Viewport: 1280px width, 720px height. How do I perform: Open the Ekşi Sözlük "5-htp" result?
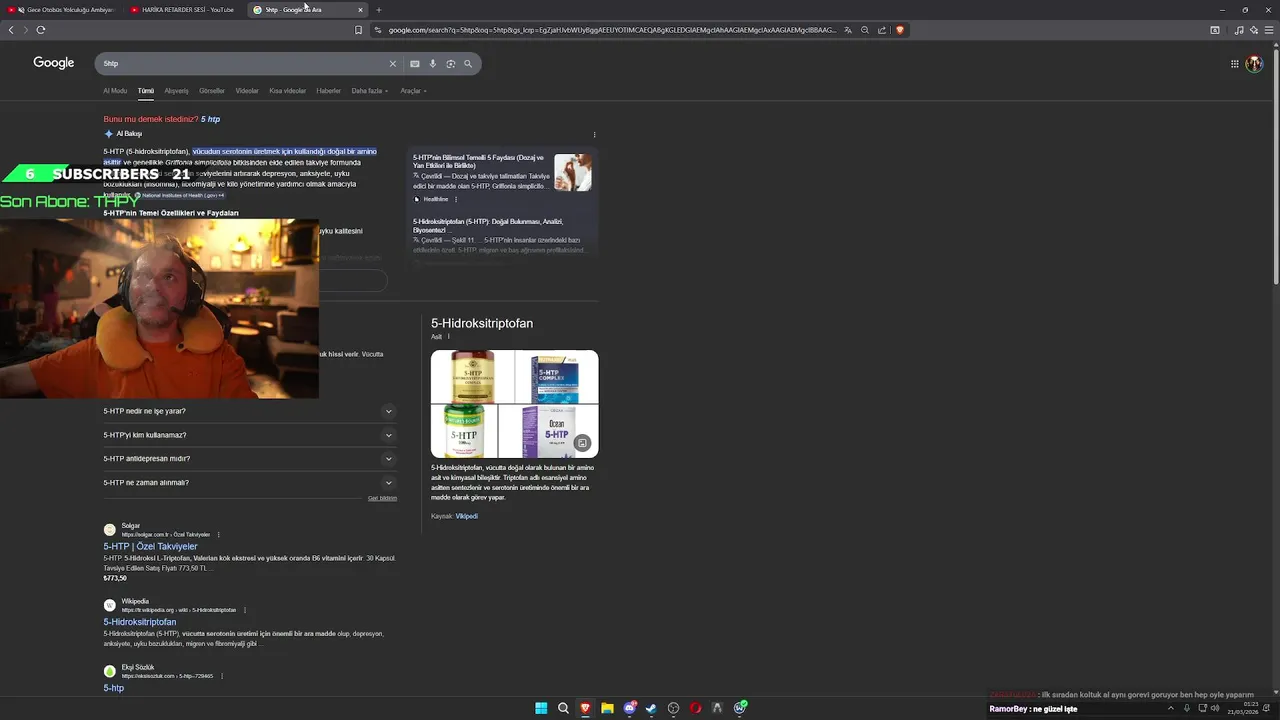tap(113, 688)
